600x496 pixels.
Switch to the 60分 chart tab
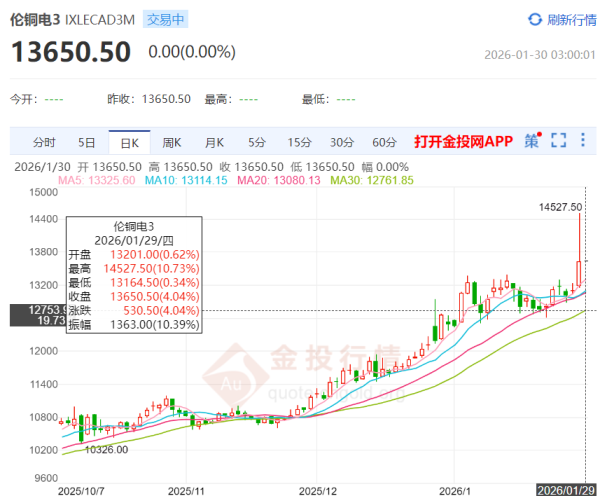point(384,142)
